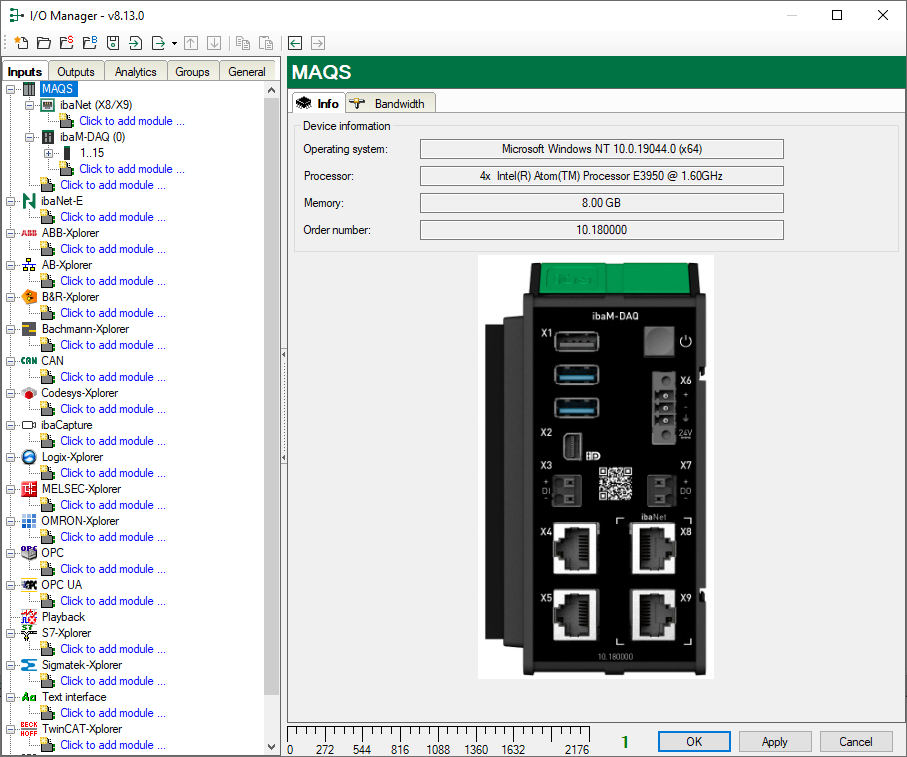Viewport: 907px width, 757px height.
Task: Collapse the MAQS root tree node
Action: 11,89
